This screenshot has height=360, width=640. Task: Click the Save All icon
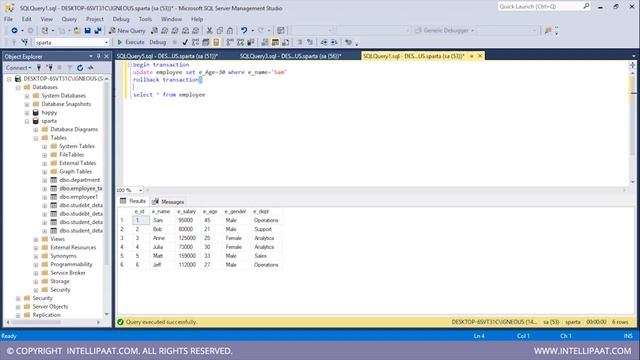pos(98,31)
